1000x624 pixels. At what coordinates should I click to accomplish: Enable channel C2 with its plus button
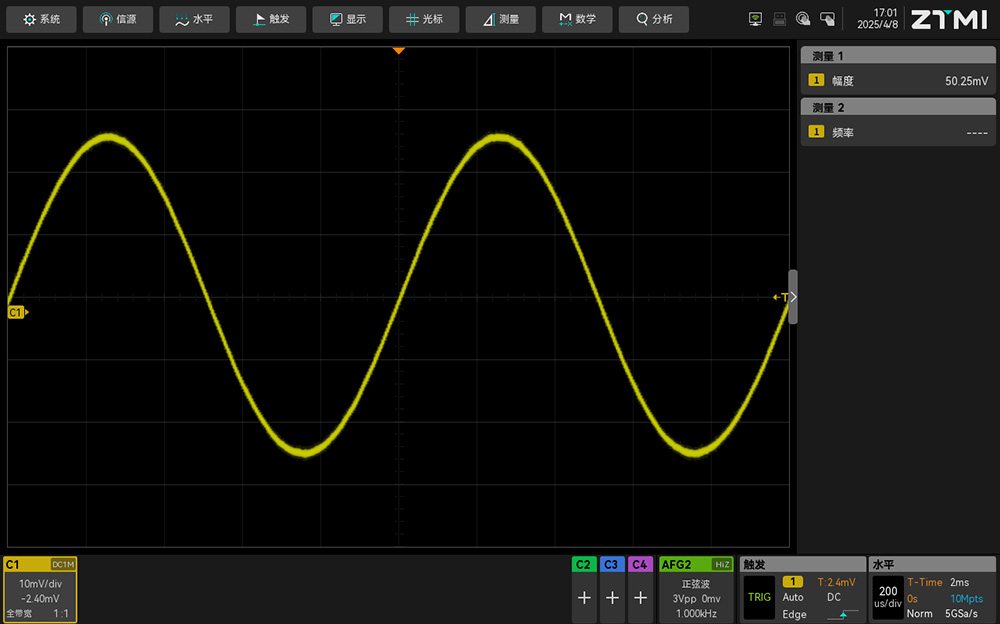pyautogui.click(x=584, y=597)
